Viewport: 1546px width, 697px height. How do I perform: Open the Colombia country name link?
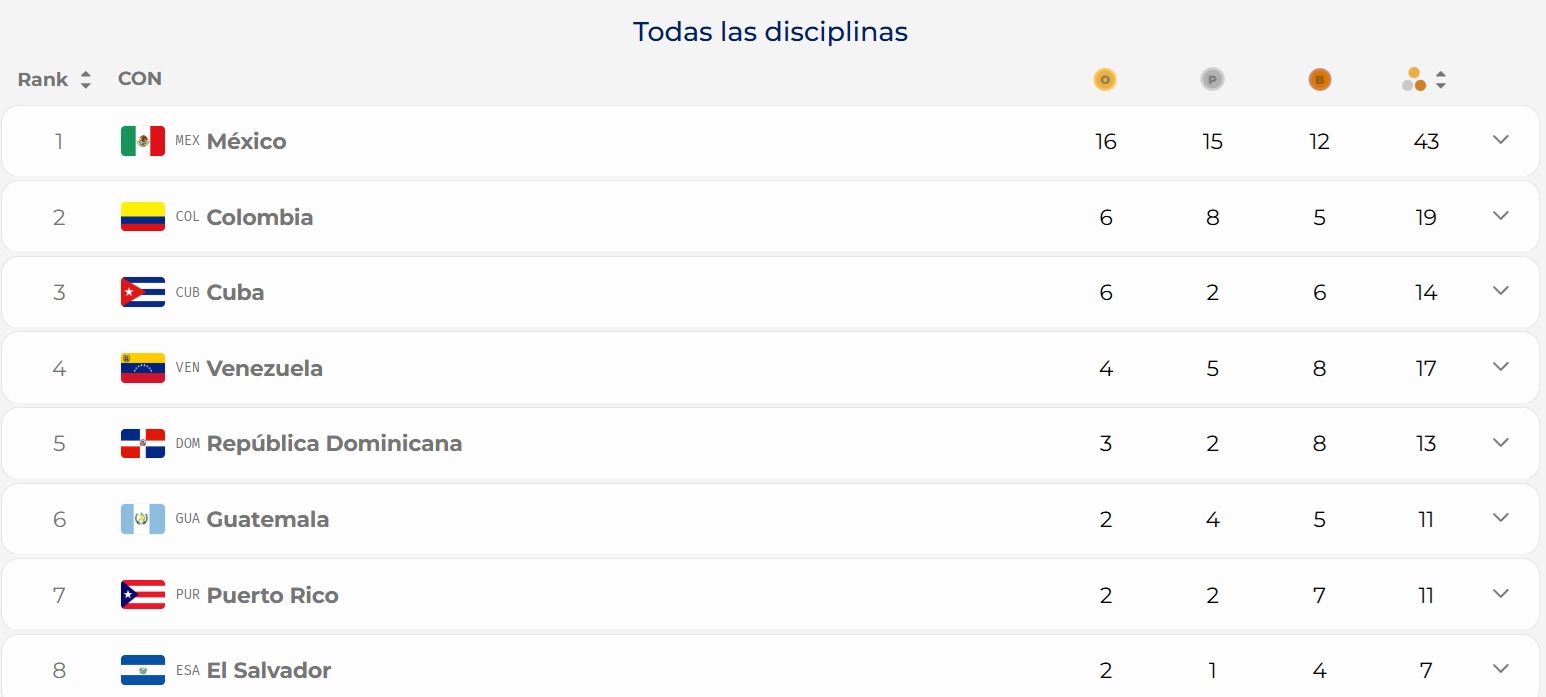coord(260,217)
